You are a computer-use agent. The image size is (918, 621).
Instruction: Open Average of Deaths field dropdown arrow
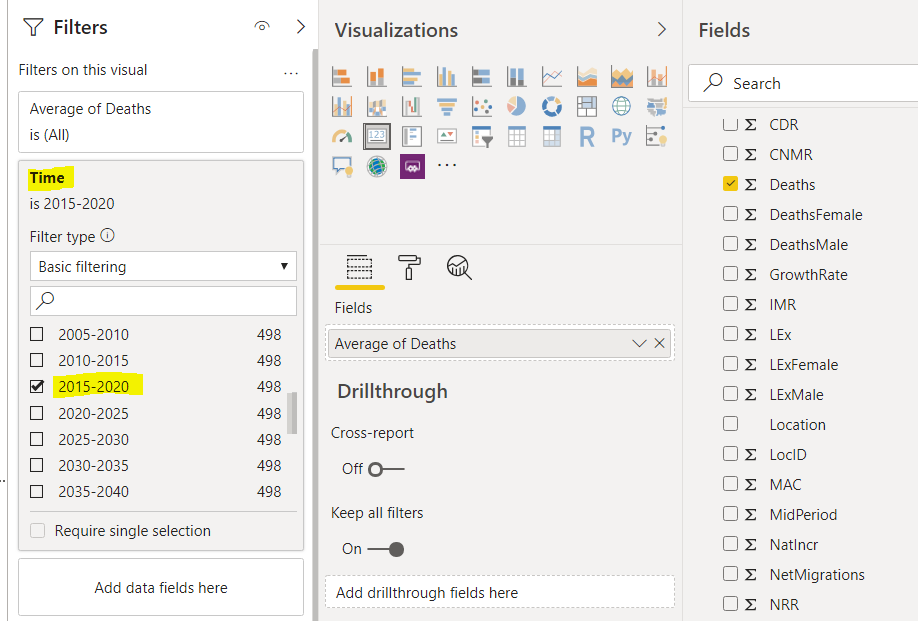640,344
